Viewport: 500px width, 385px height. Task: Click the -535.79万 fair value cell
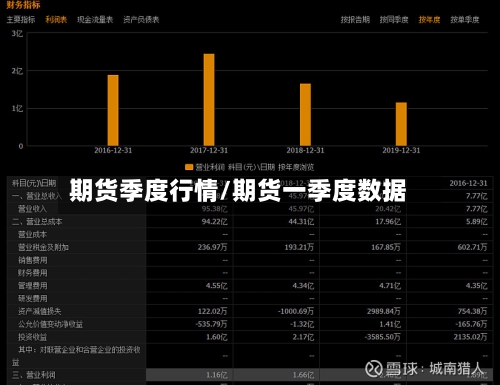(x=211, y=324)
